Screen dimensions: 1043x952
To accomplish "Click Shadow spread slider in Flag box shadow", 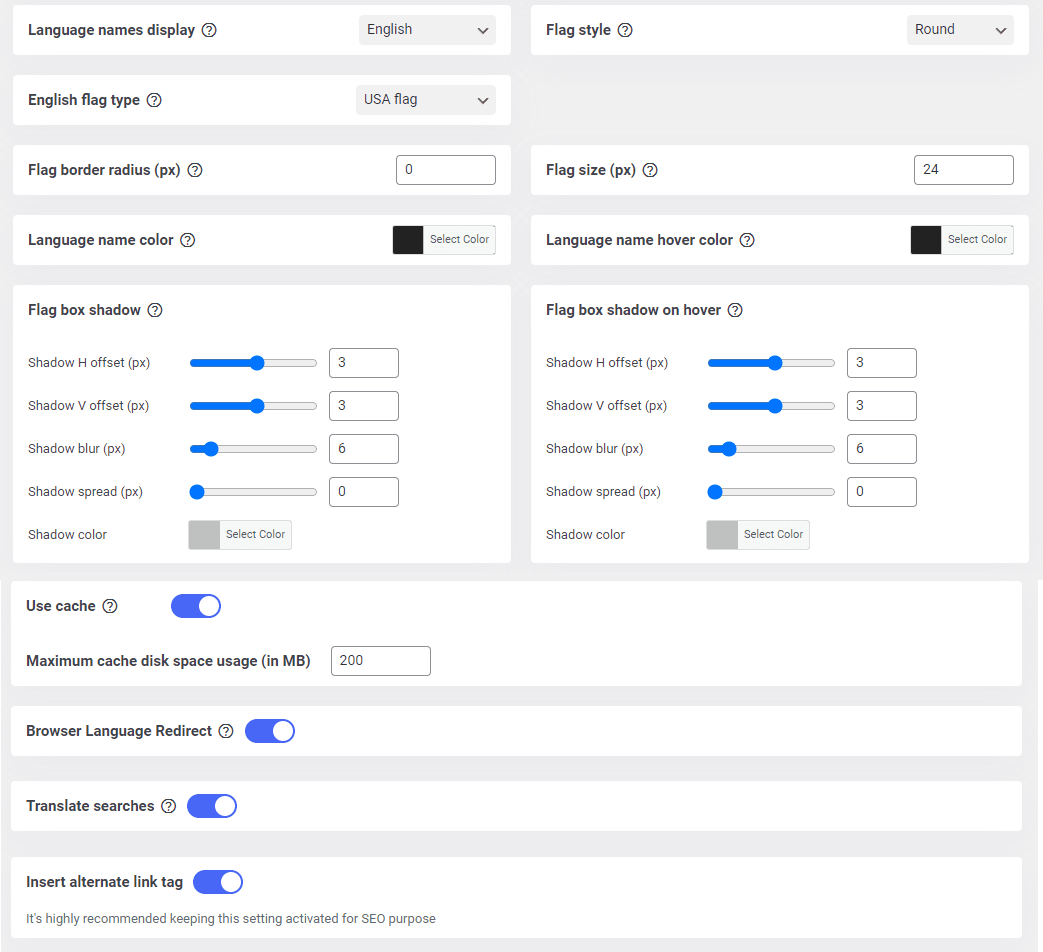I will 253,492.
